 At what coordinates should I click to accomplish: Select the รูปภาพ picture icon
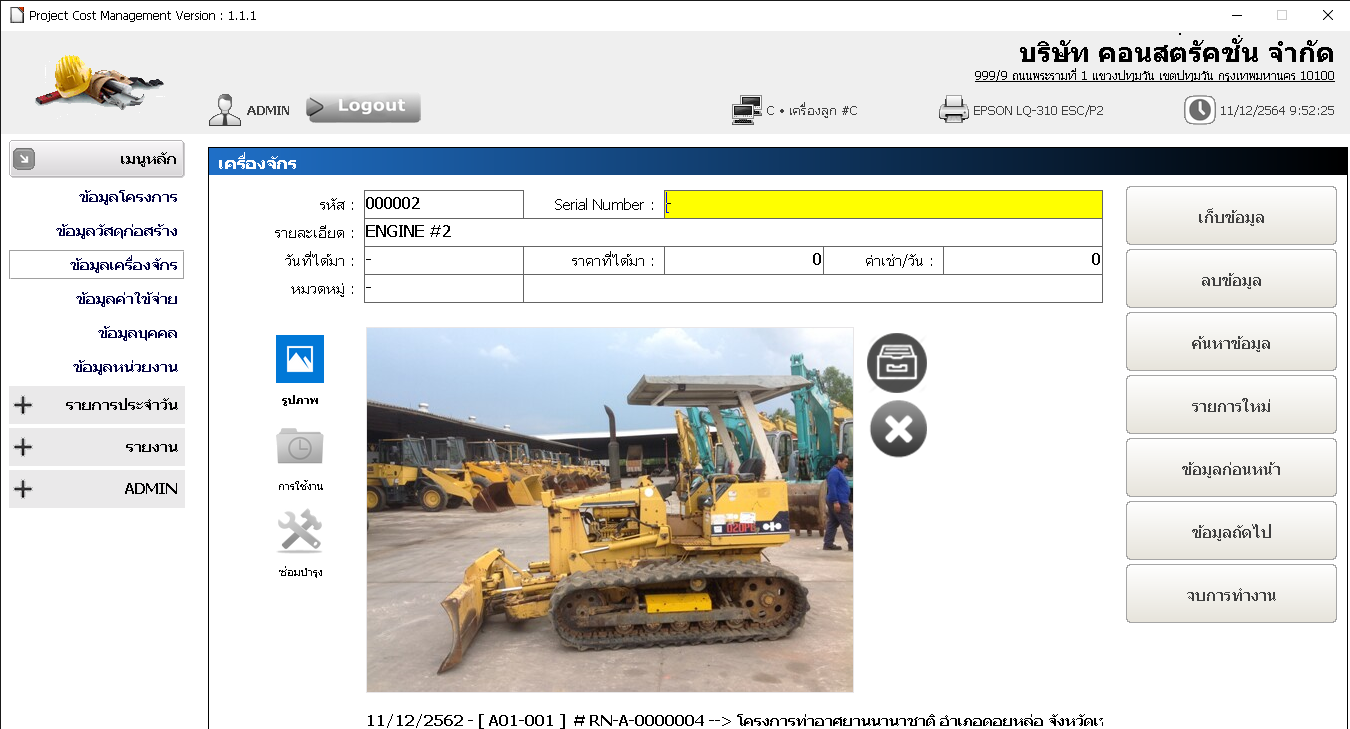tap(299, 359)
